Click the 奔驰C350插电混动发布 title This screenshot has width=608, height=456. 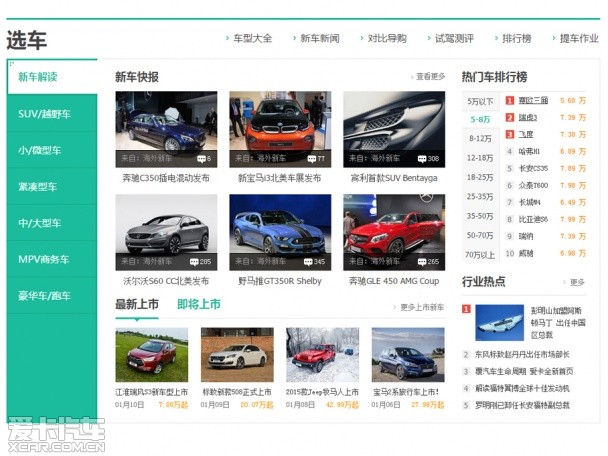click(x=166, y=178)
